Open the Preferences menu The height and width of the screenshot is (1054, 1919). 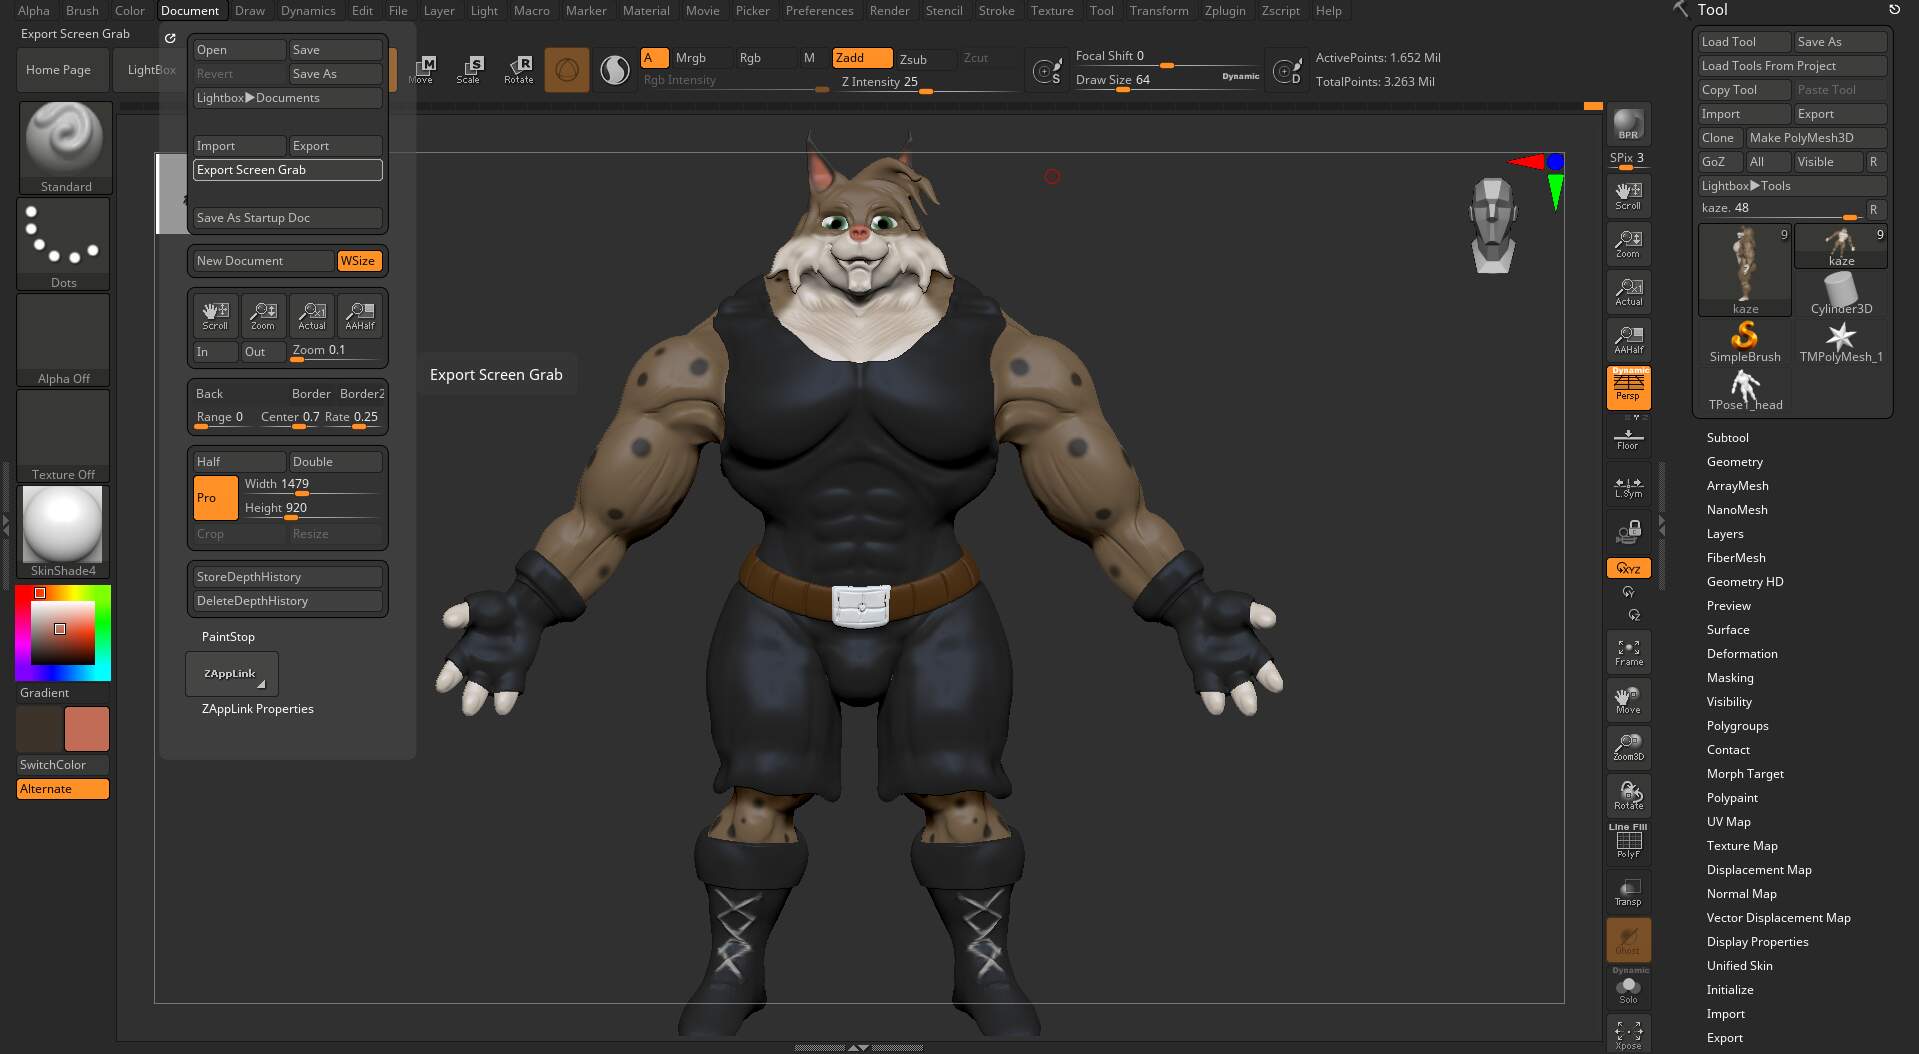(x=819, y=11)
